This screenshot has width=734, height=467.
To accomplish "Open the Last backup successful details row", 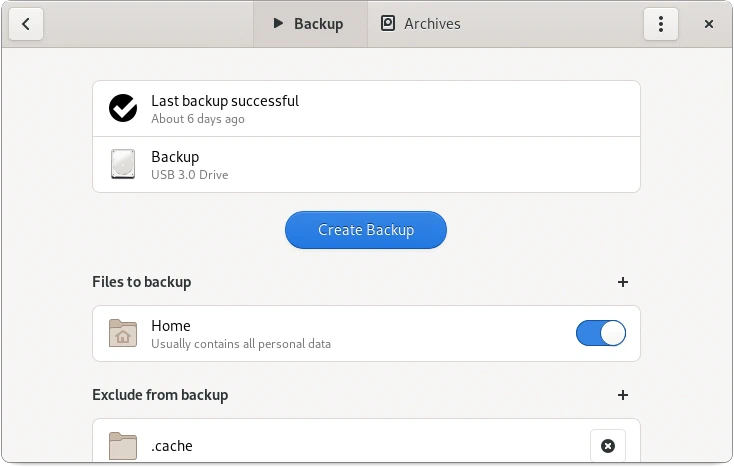I will click(366, 109).
